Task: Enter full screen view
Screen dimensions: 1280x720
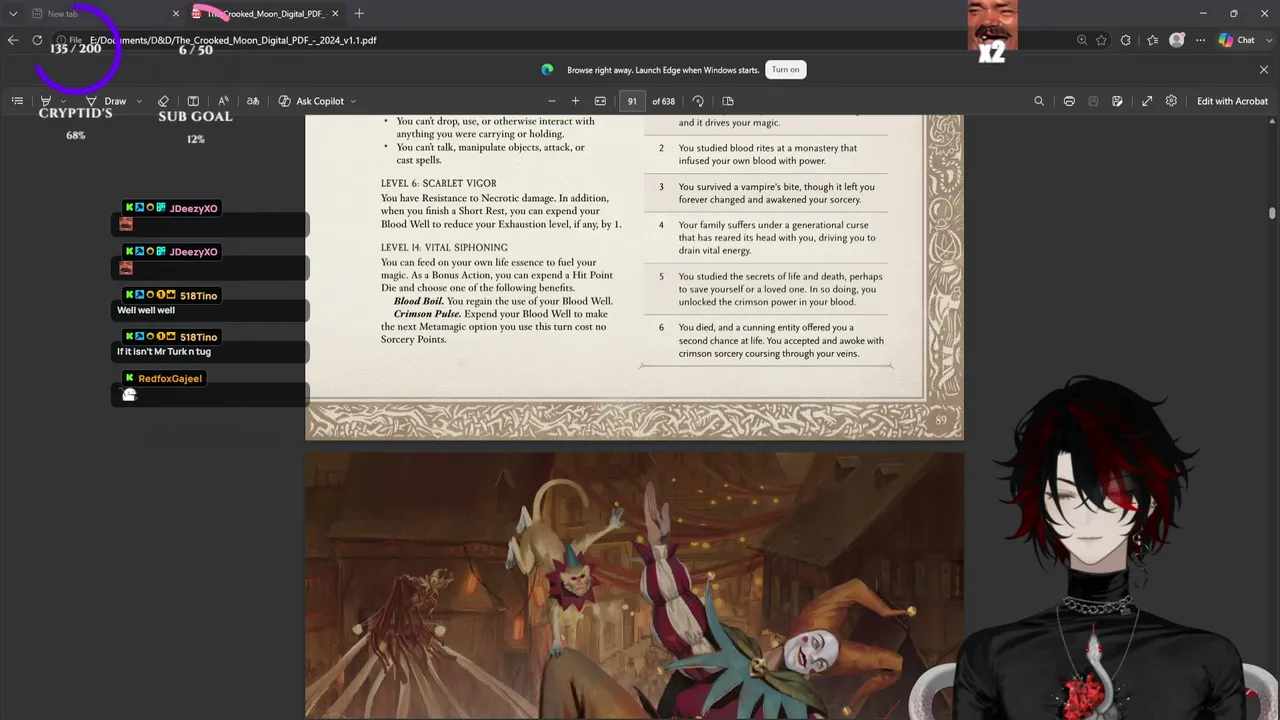Action: coord(1147,101)
